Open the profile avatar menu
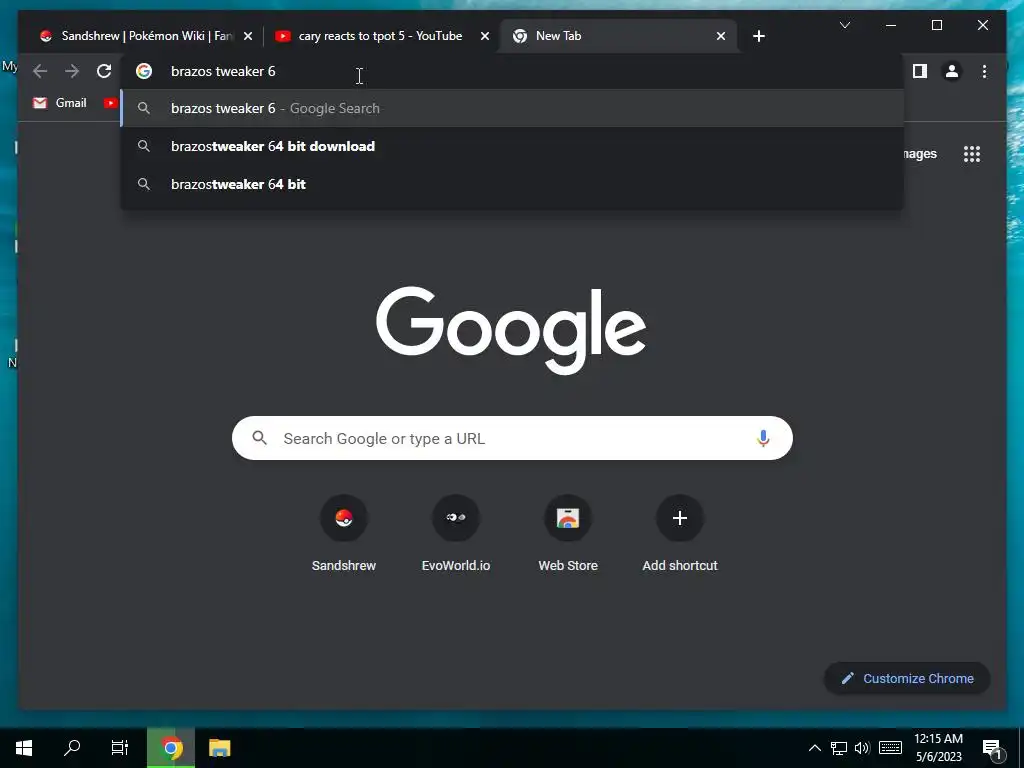This screenshot has height=768, width=1024. (x=952, y=71)
